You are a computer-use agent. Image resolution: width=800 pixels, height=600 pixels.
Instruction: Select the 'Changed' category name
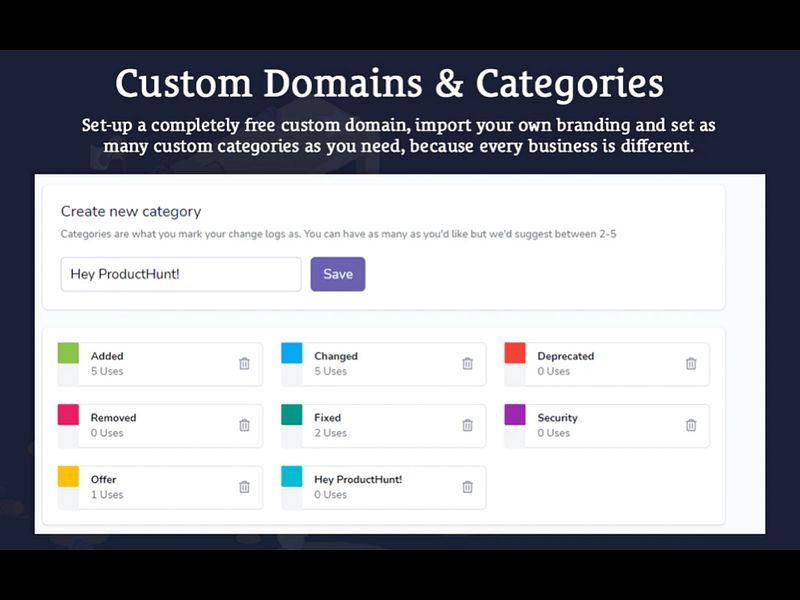[336, 356]
